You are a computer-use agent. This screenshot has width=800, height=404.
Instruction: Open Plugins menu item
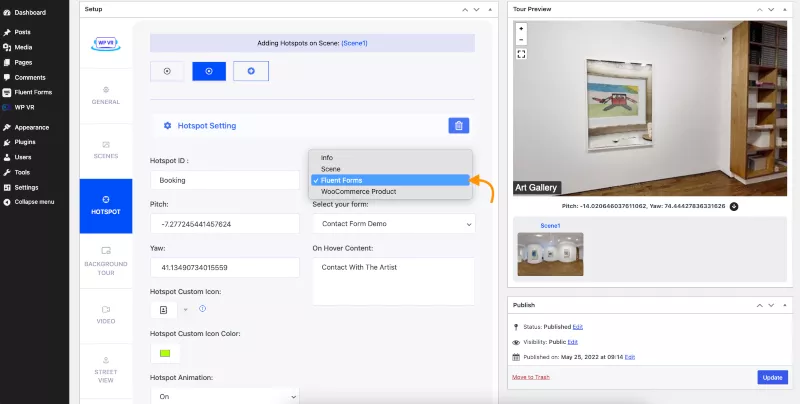[x=19, y=142]
